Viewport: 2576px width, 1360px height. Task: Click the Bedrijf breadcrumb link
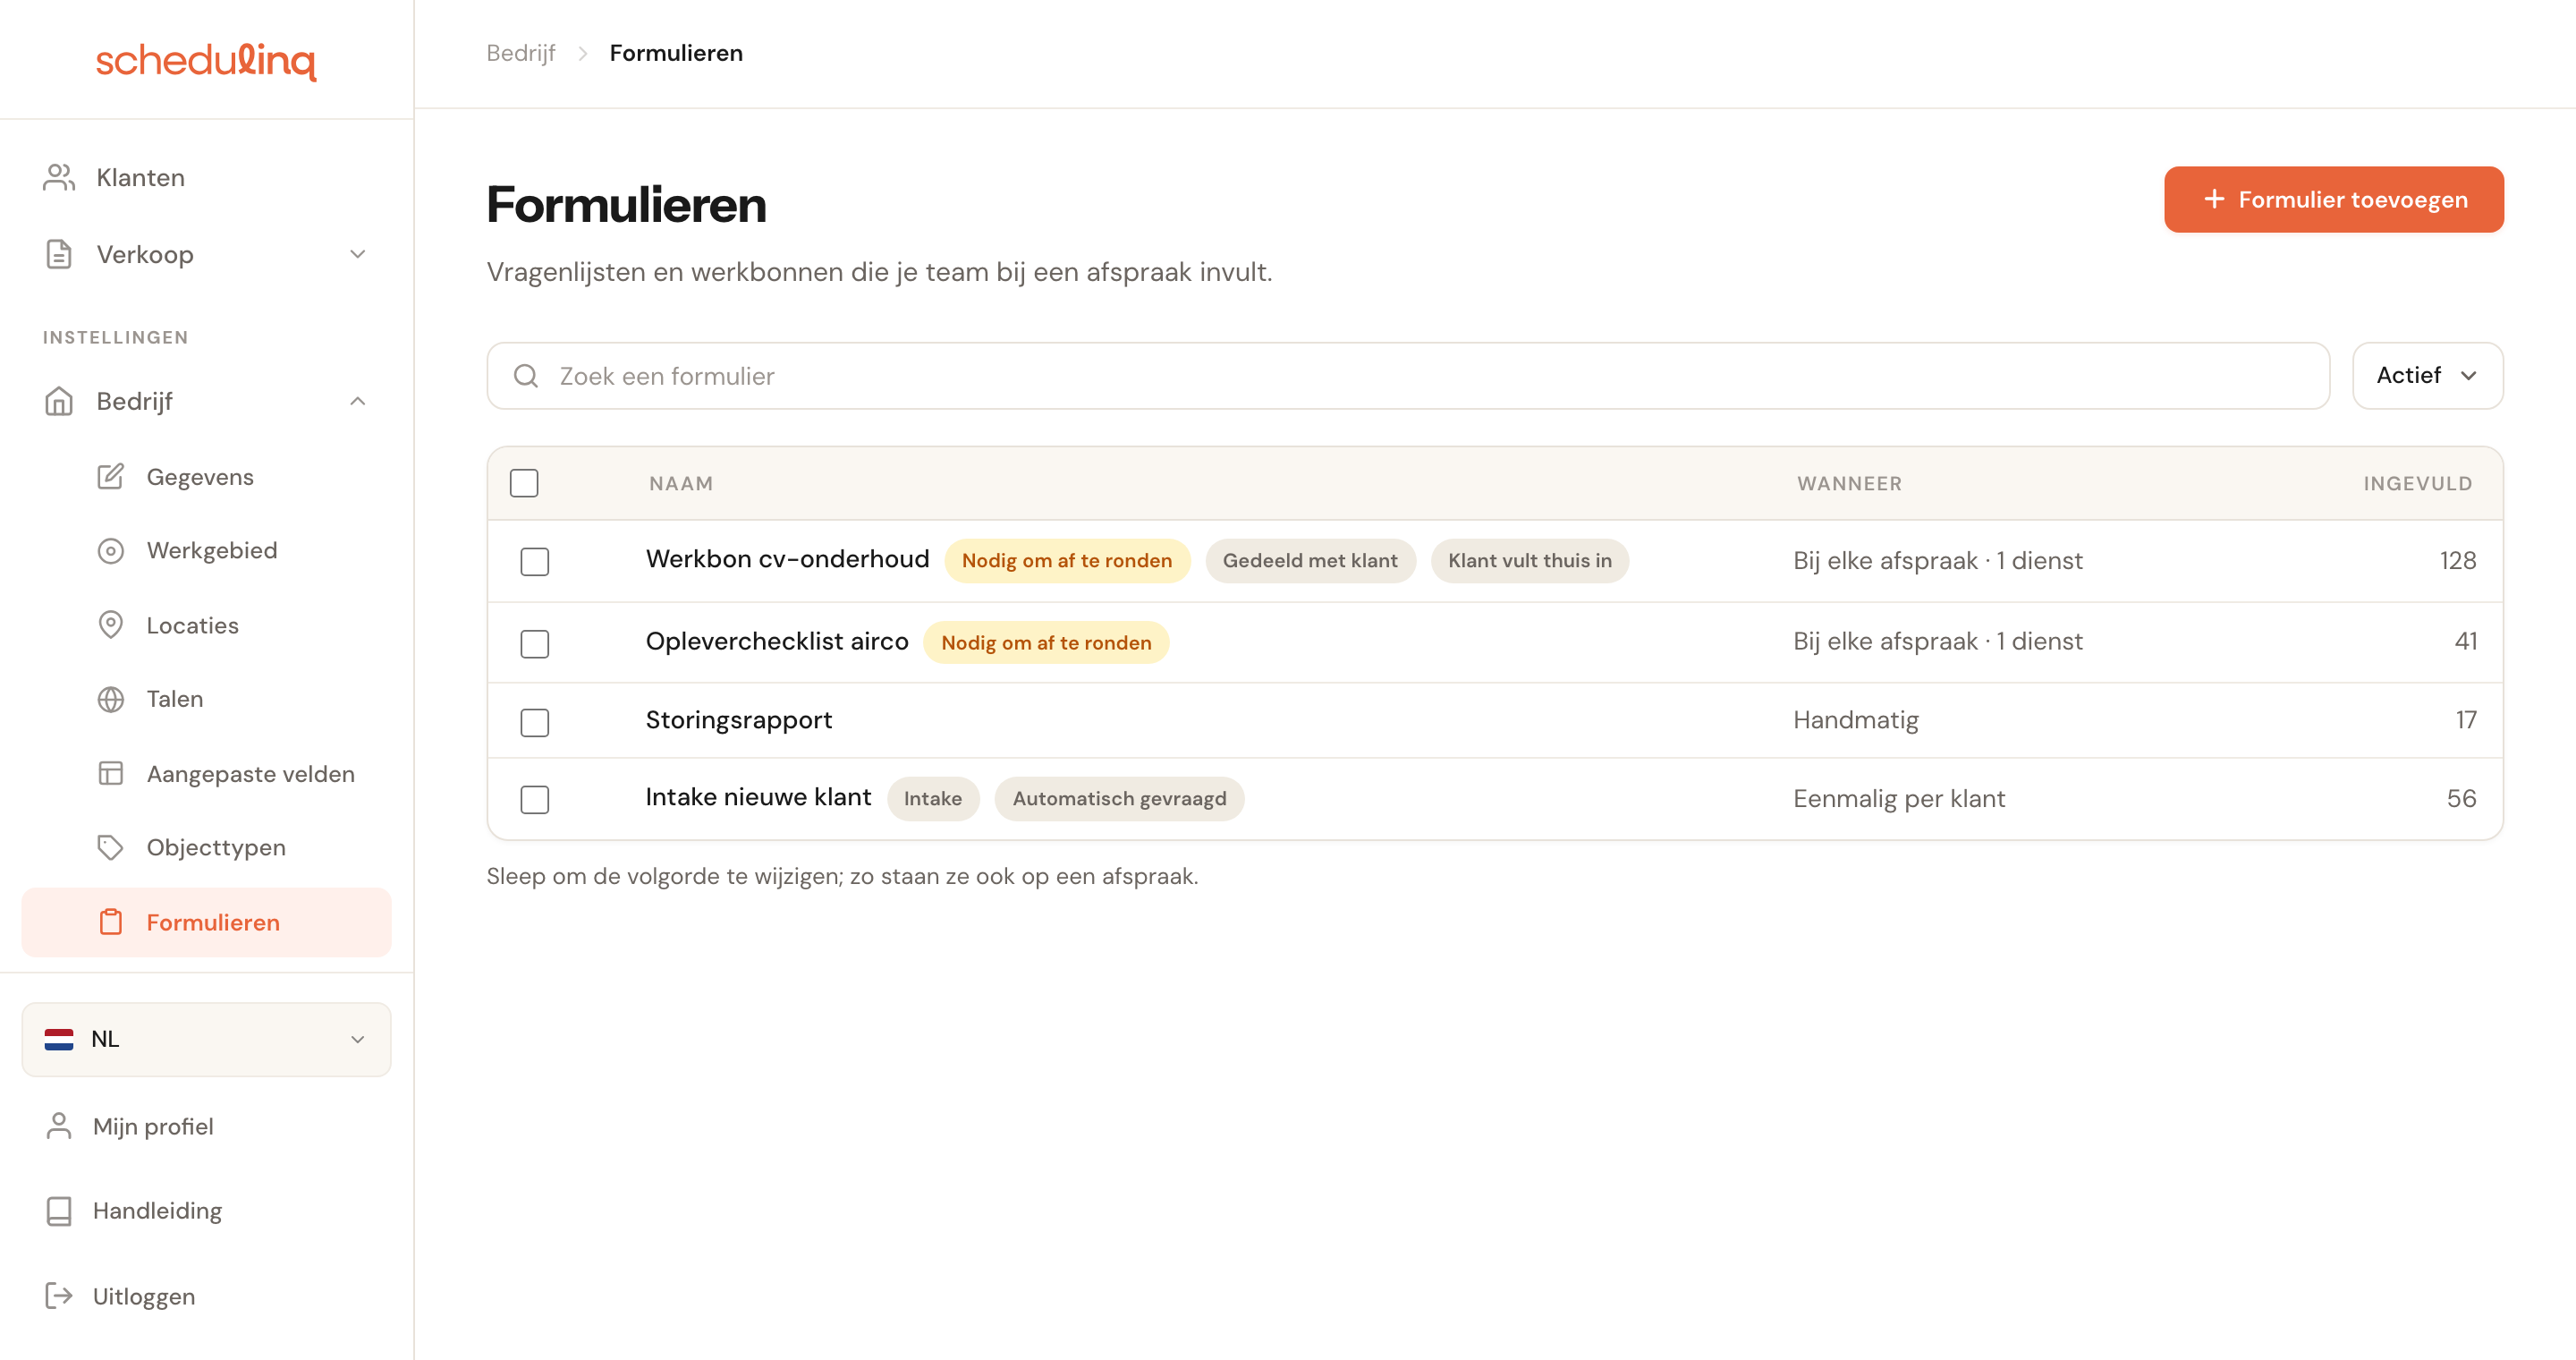point(520,53)
